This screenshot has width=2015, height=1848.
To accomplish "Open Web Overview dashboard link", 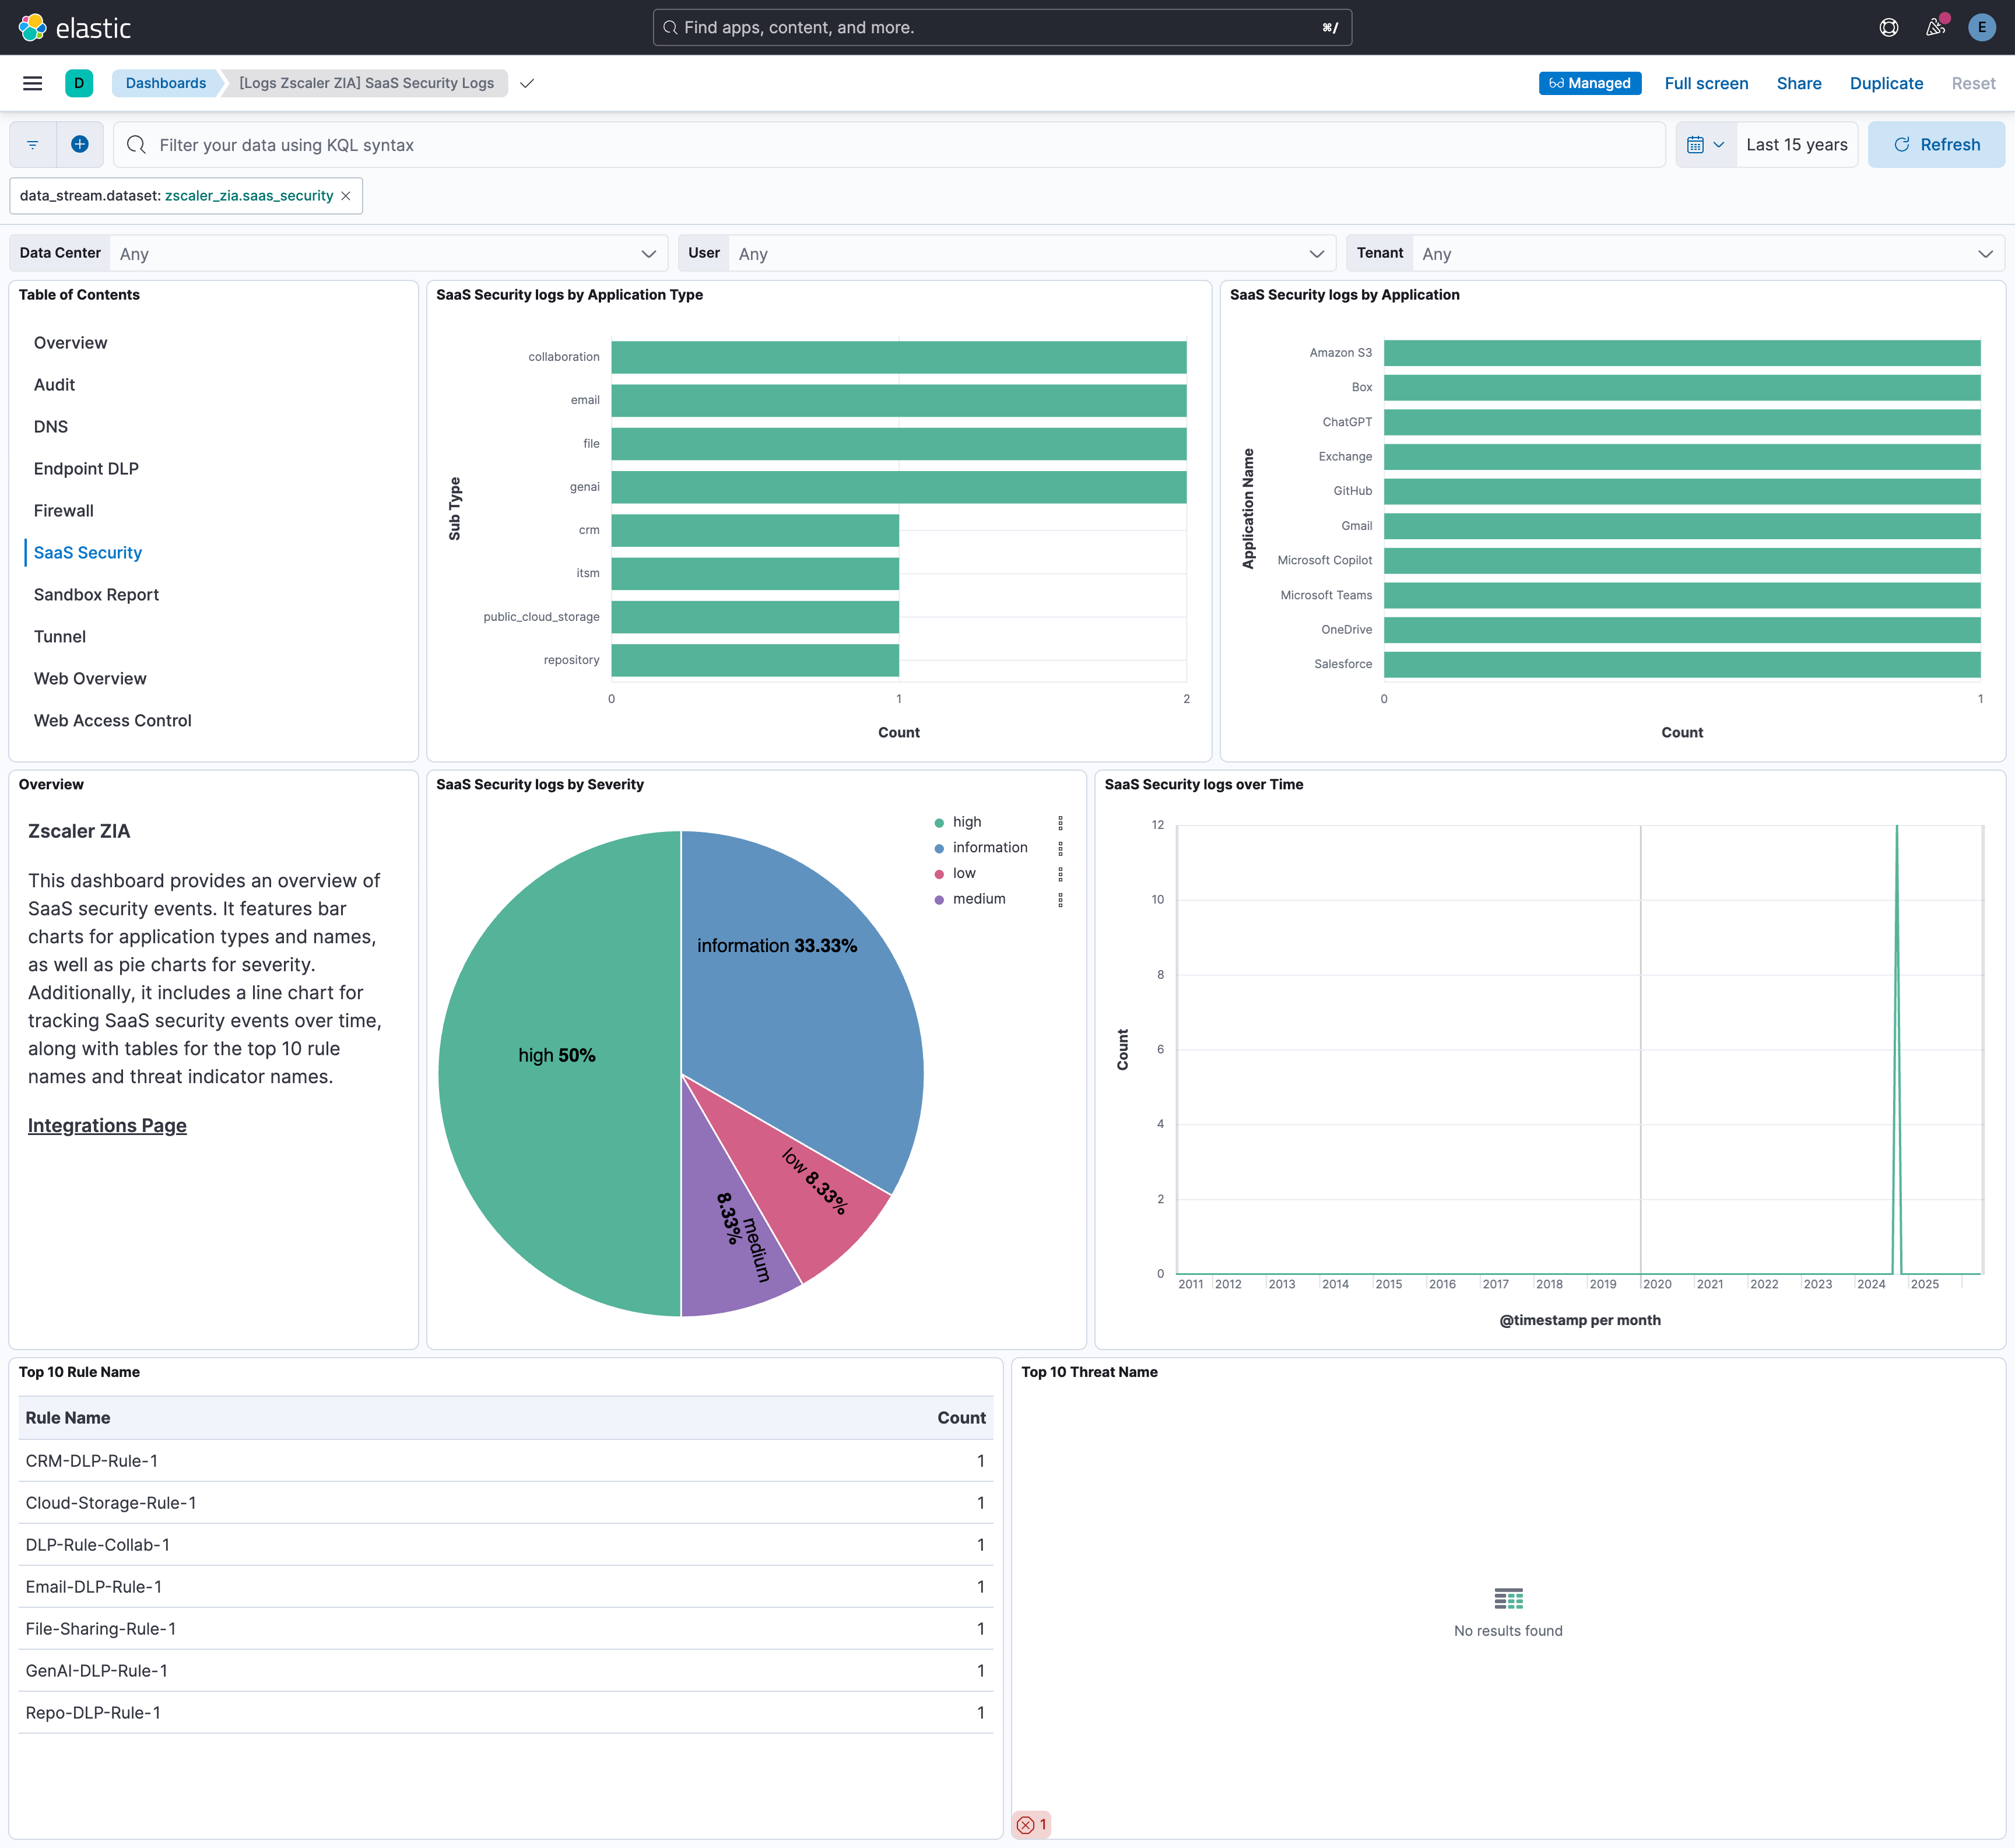I will 90,679.
